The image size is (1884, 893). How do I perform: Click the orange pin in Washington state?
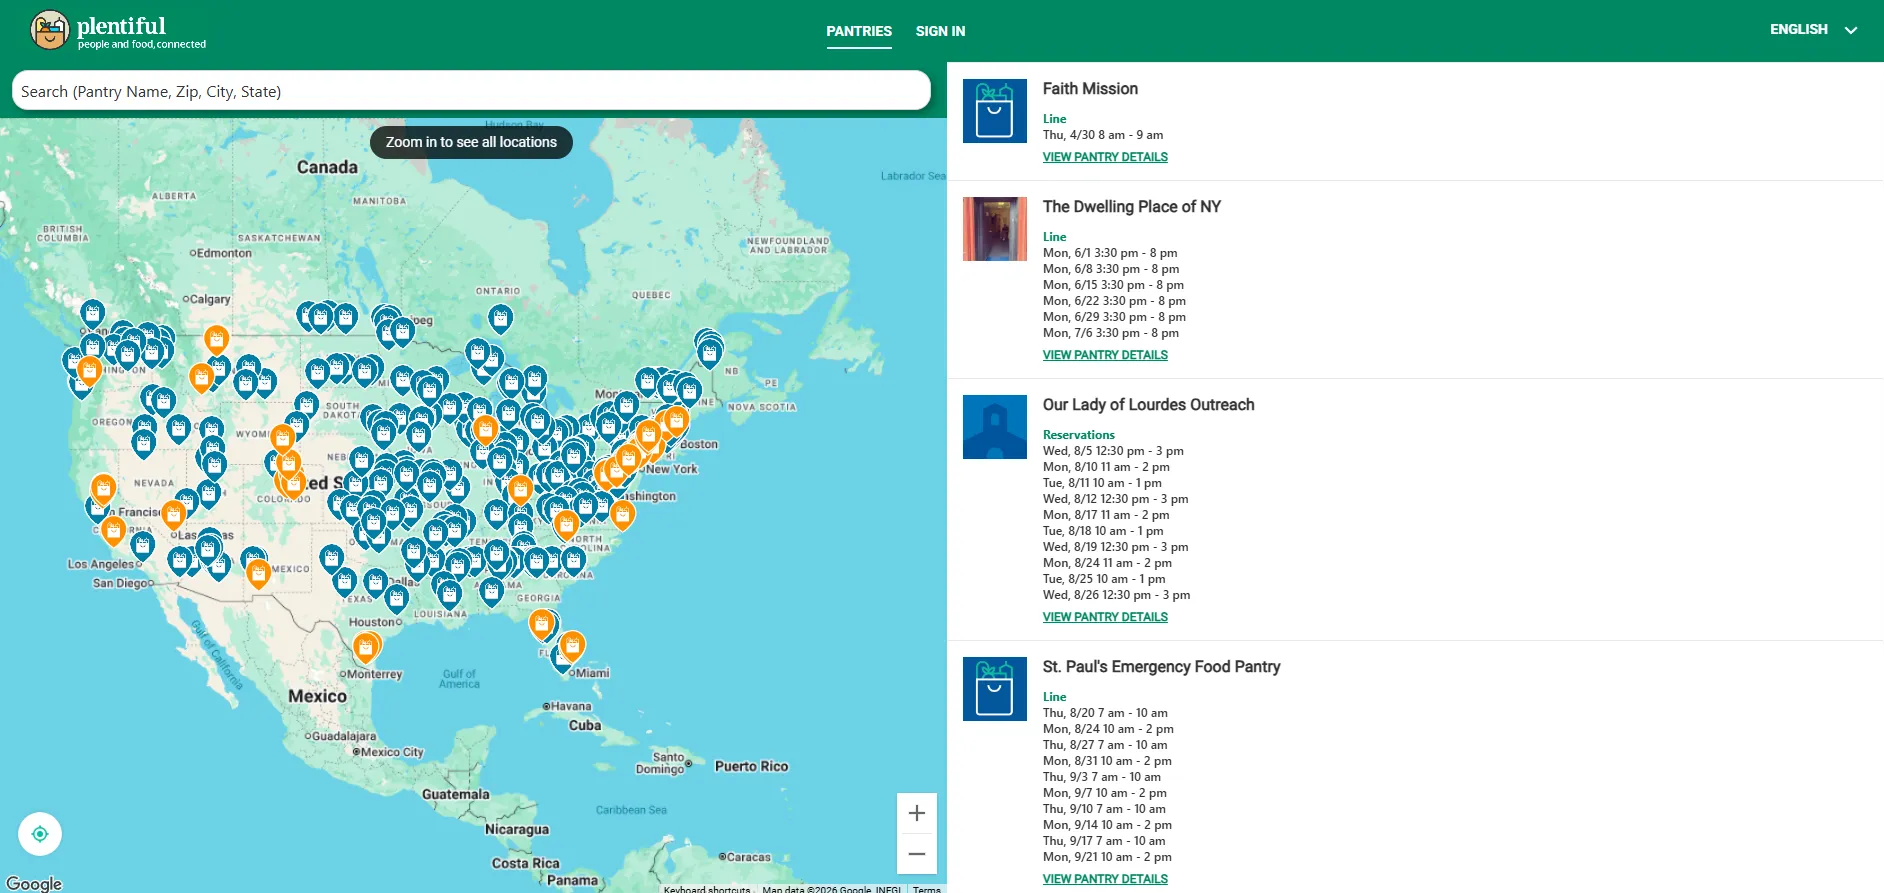click(x=89, y=370)
